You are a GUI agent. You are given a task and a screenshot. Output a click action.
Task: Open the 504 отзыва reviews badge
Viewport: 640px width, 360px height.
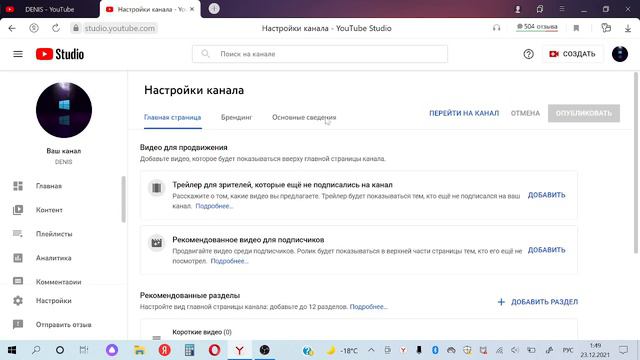pos(537,27)
